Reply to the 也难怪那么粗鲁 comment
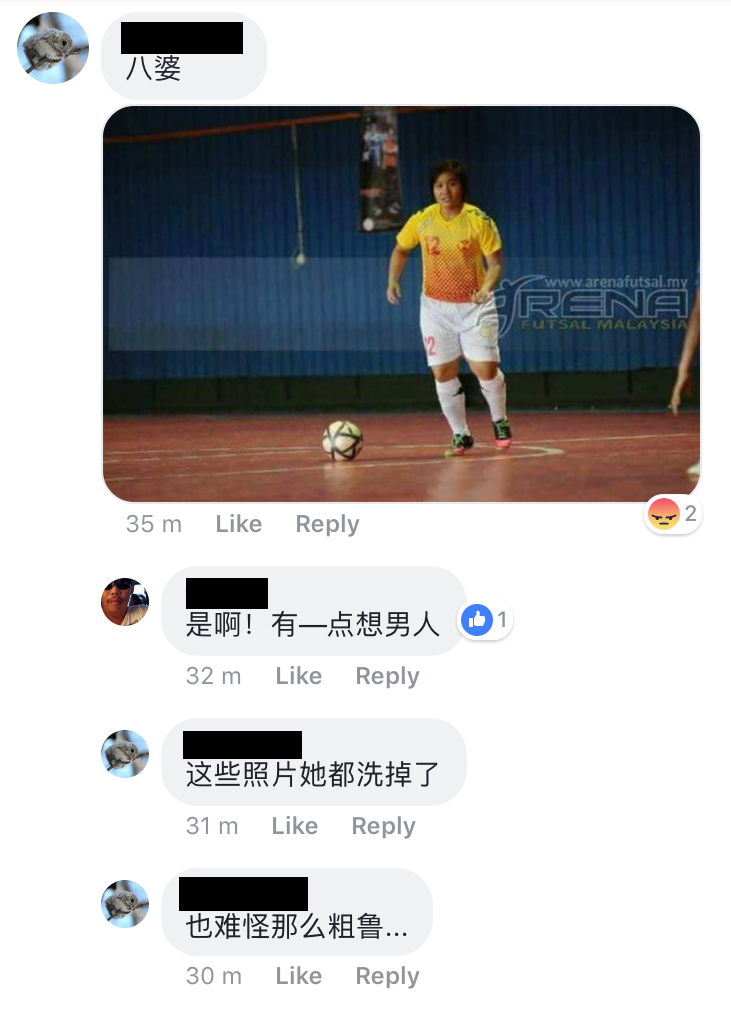 (387, 976)
